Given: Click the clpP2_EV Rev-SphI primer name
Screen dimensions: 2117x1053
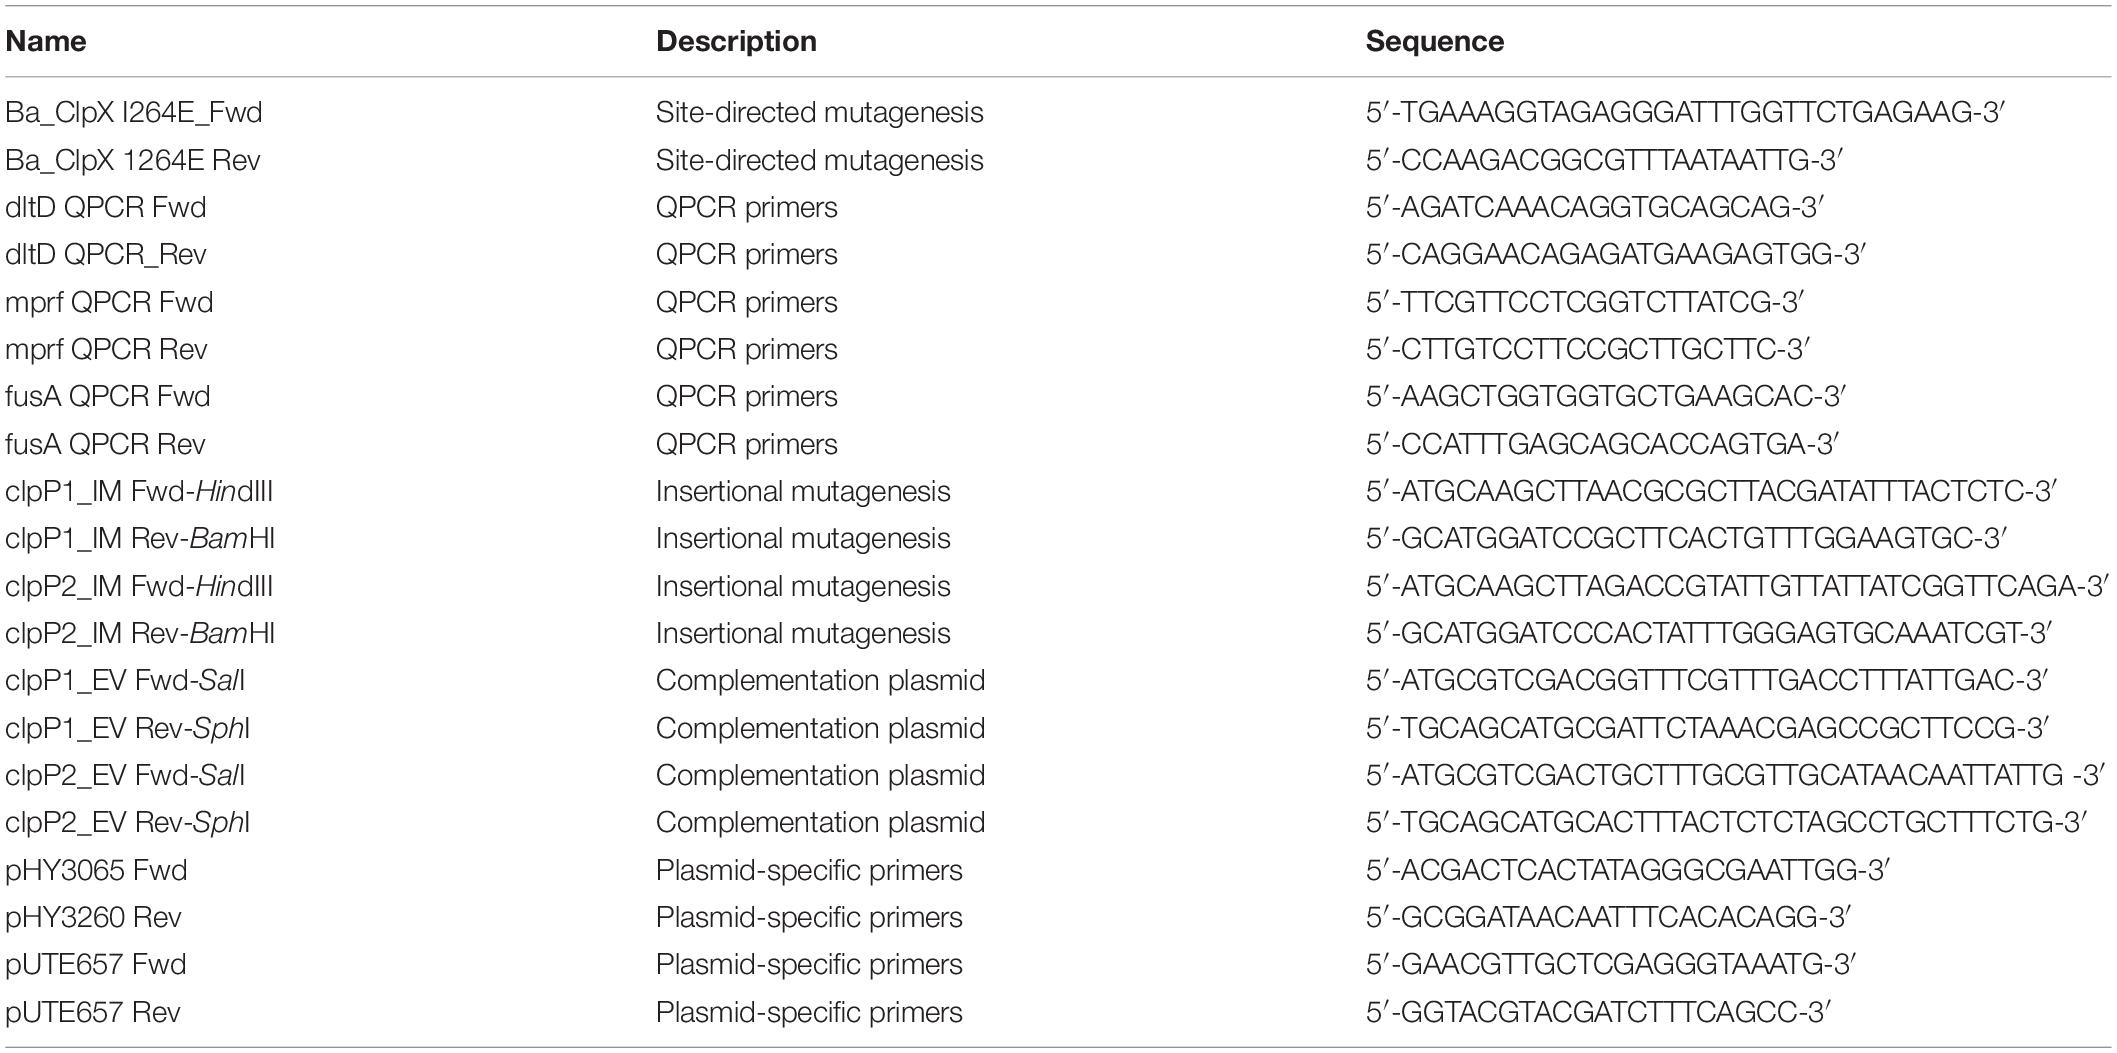Looking at the screenshot, I should [127, 822].
